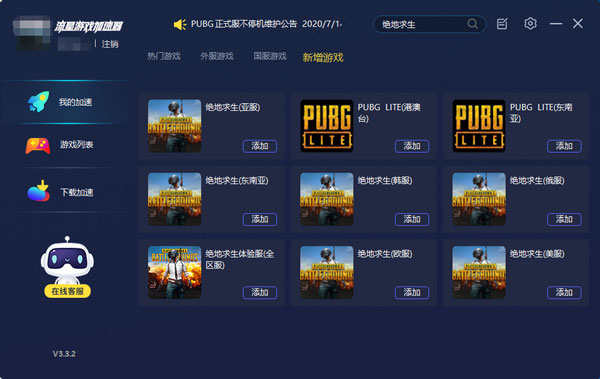Open the 游戏列表 gamepad icon

38,145
